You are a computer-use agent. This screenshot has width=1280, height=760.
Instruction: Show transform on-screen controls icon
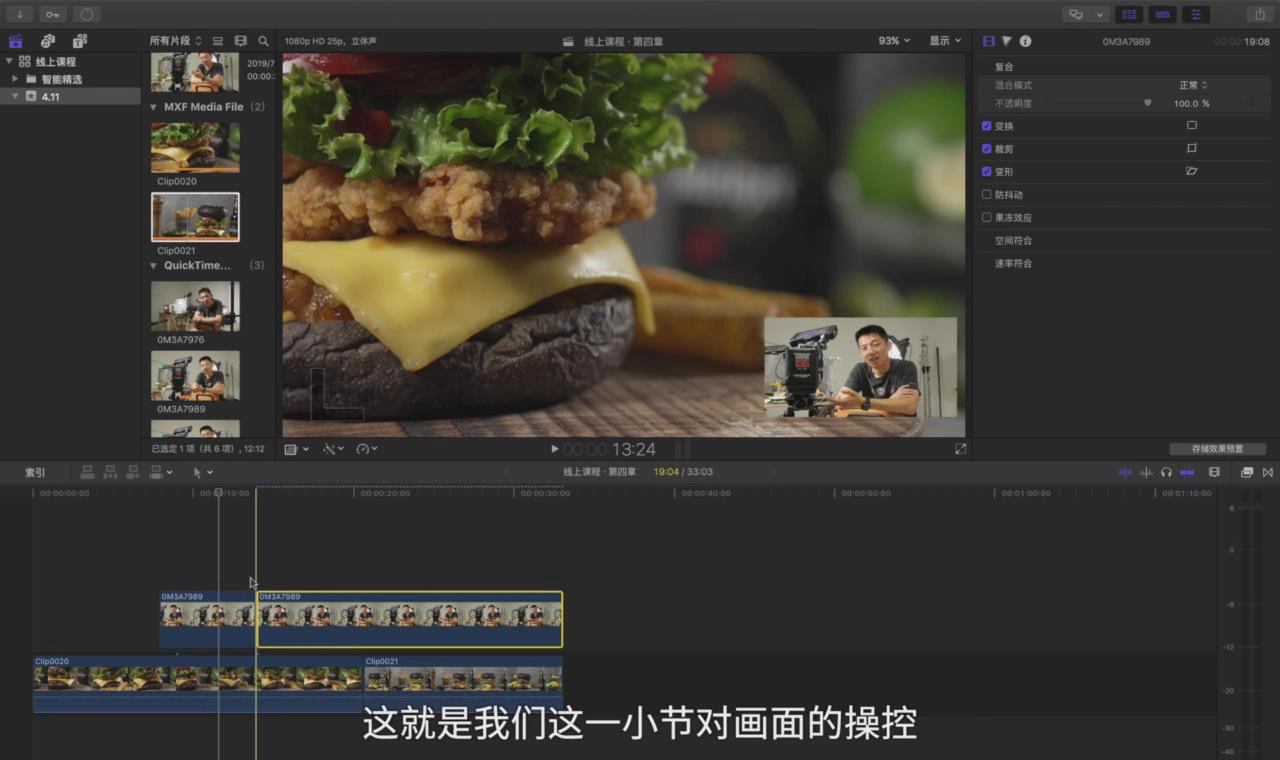[1191, 125]
